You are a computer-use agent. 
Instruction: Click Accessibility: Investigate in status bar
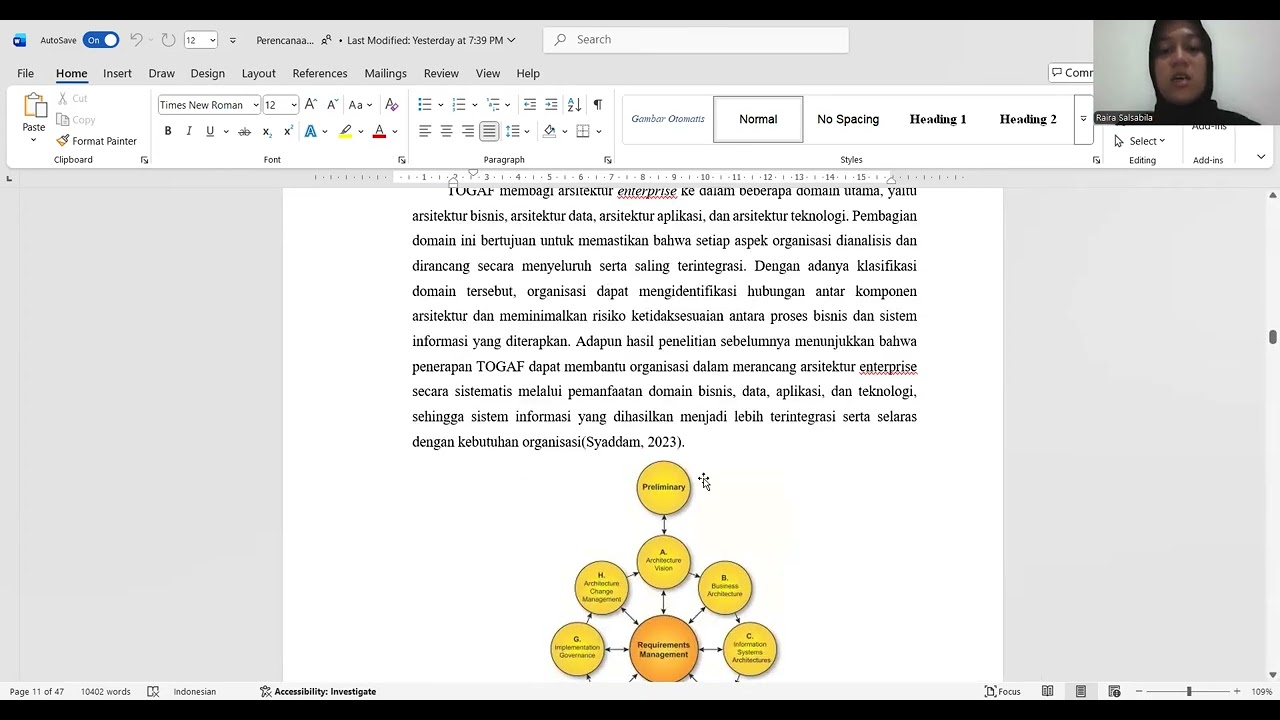[318, 691]
